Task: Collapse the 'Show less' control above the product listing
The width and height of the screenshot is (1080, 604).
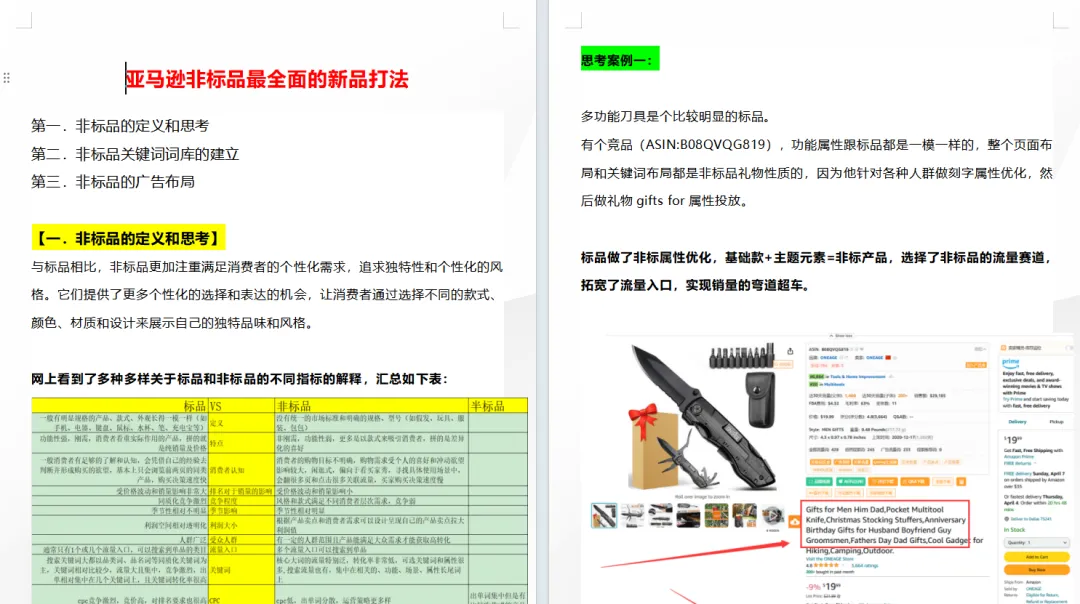Action: click(x=842, y=335)
